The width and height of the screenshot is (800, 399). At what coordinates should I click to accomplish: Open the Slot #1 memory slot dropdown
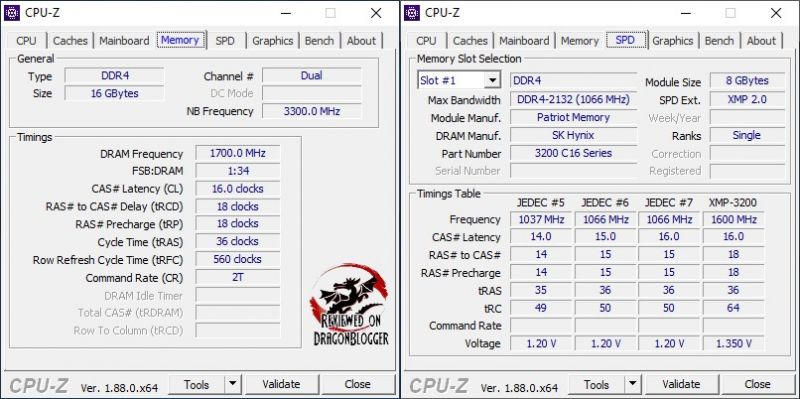coord(458,80)
